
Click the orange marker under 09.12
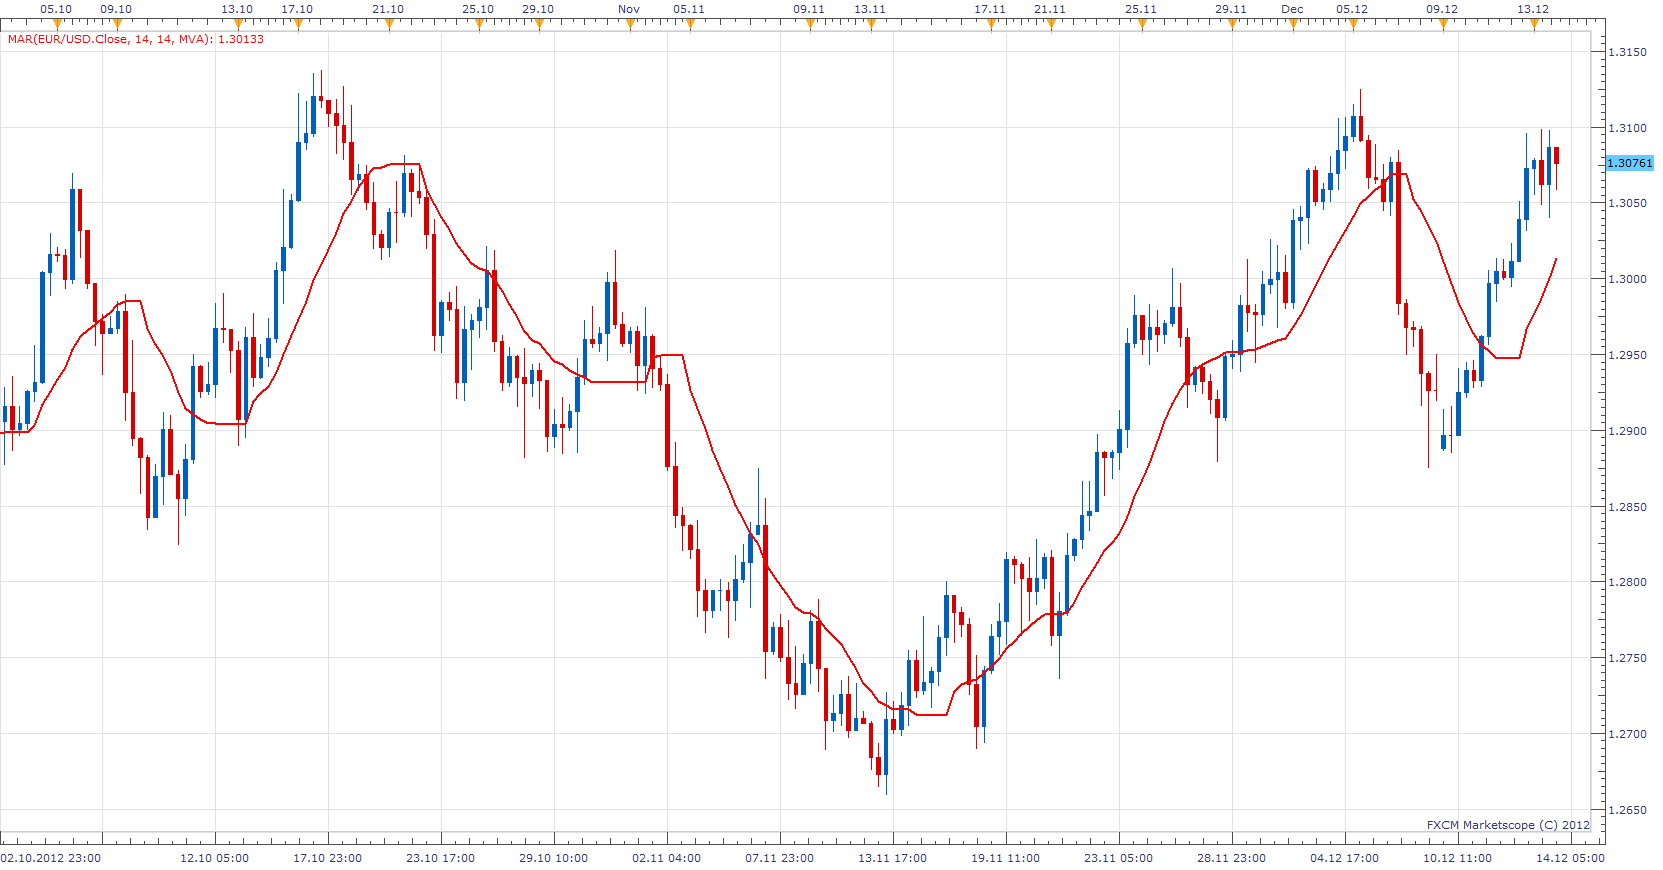[1443, 24]
